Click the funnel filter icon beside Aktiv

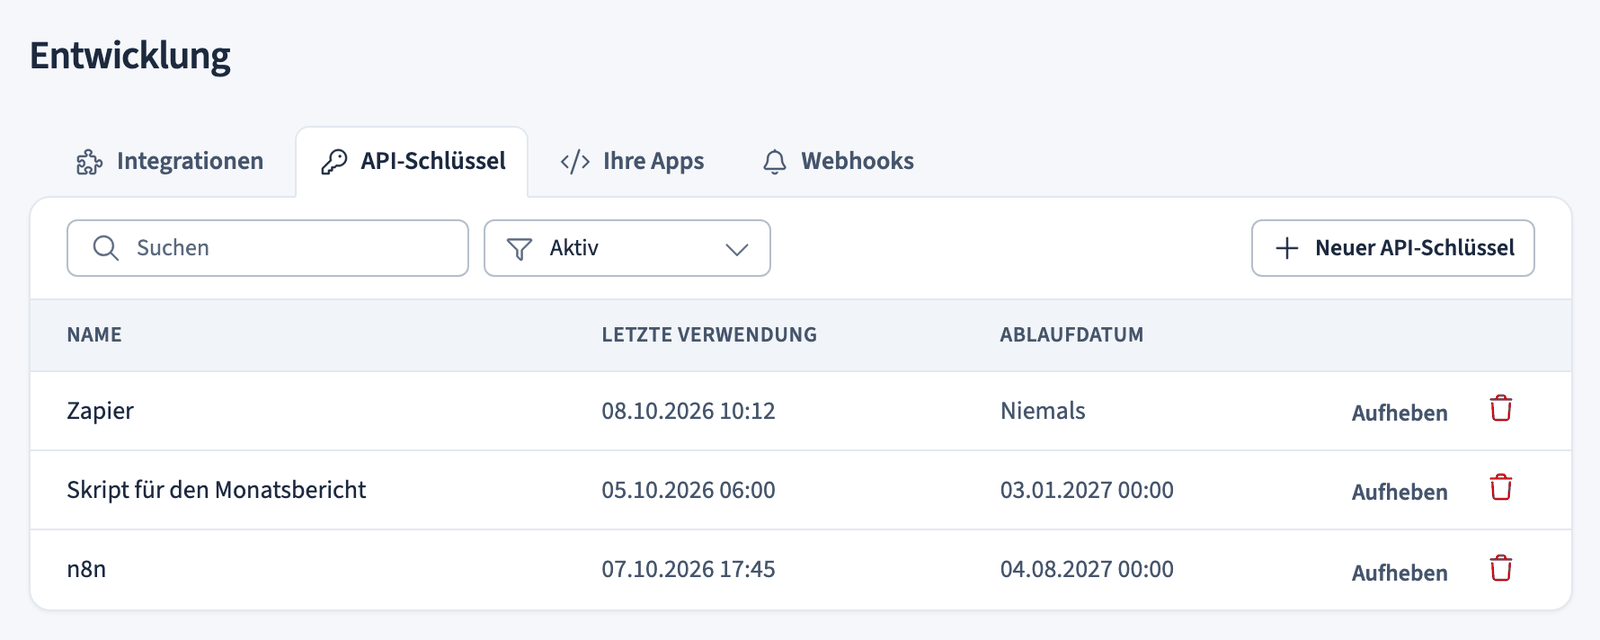tap(519, 249)
